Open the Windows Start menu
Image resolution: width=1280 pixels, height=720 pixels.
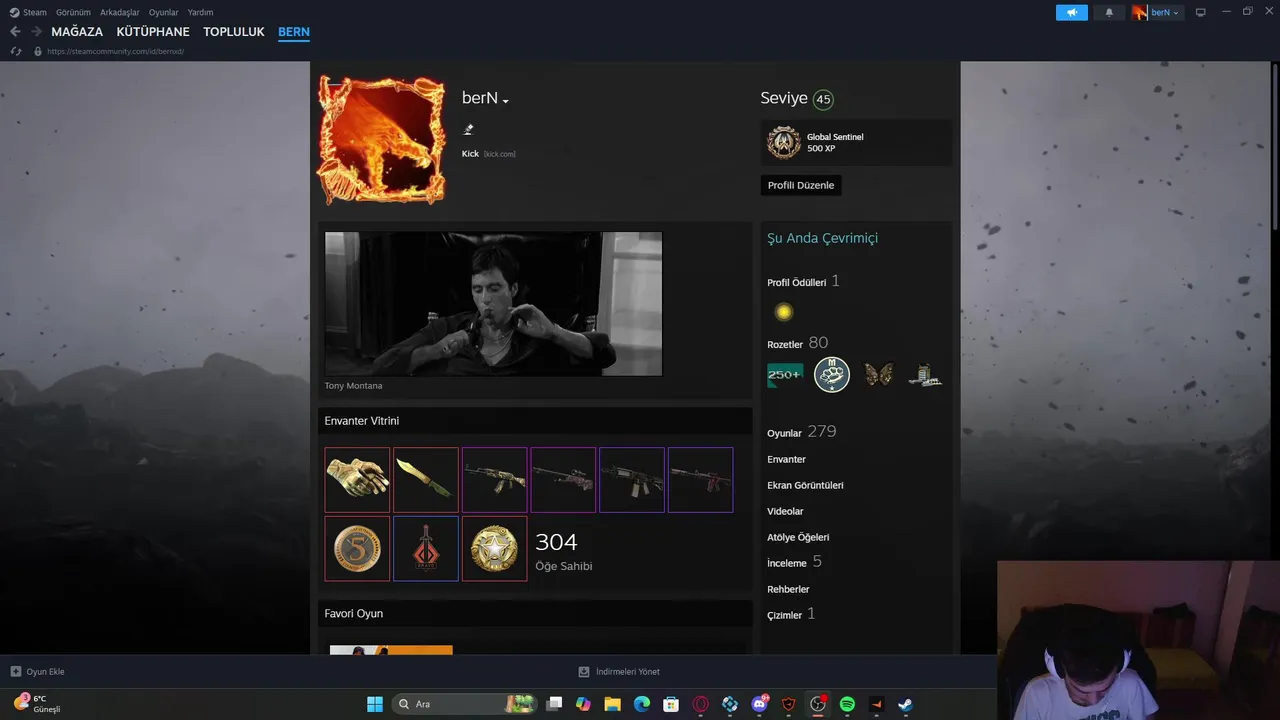click(375, 704)
